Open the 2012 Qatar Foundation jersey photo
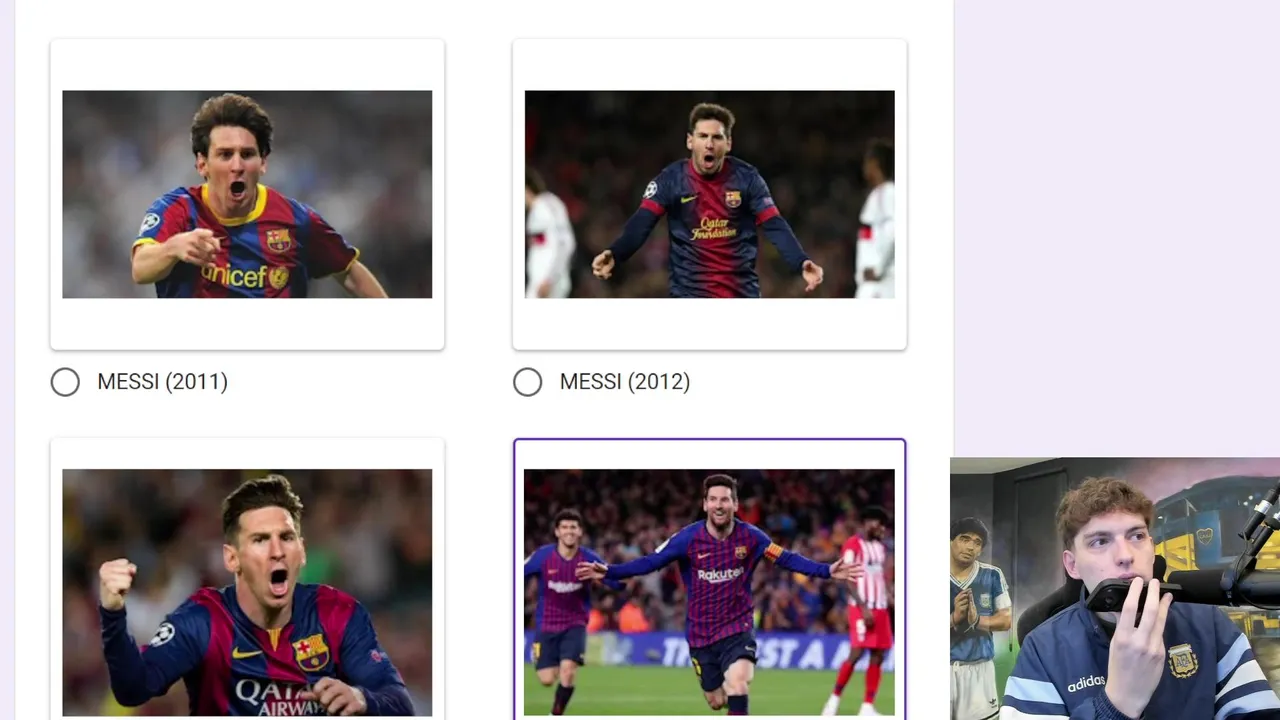Screen dimensions: 1280x720 (x=710, y=194)
